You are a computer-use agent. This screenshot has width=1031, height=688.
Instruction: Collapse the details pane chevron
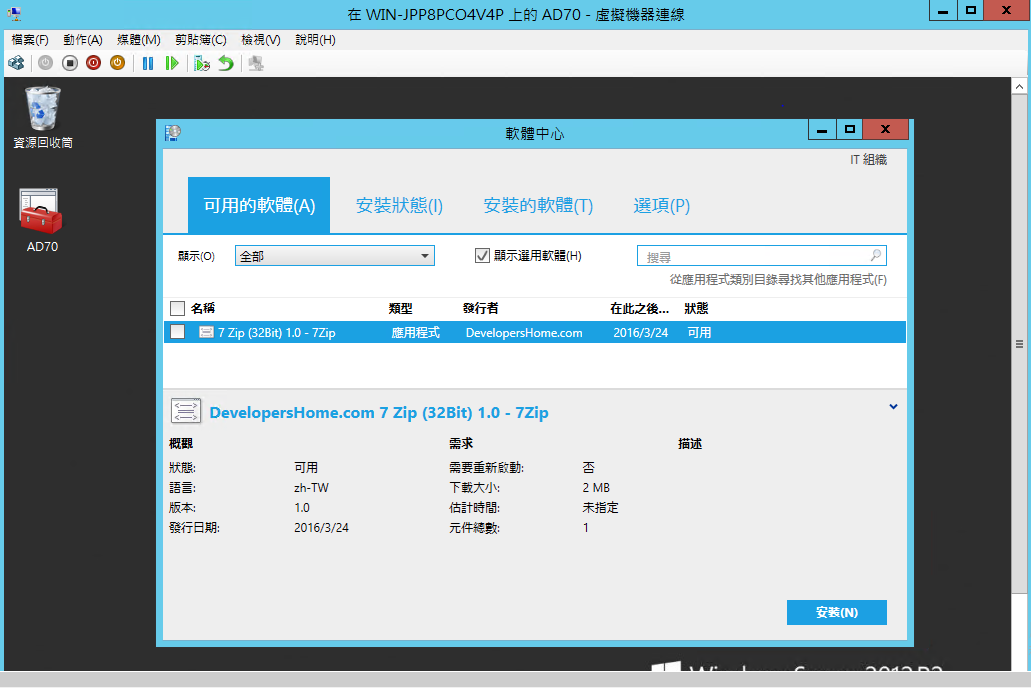[x=893, y=406]
